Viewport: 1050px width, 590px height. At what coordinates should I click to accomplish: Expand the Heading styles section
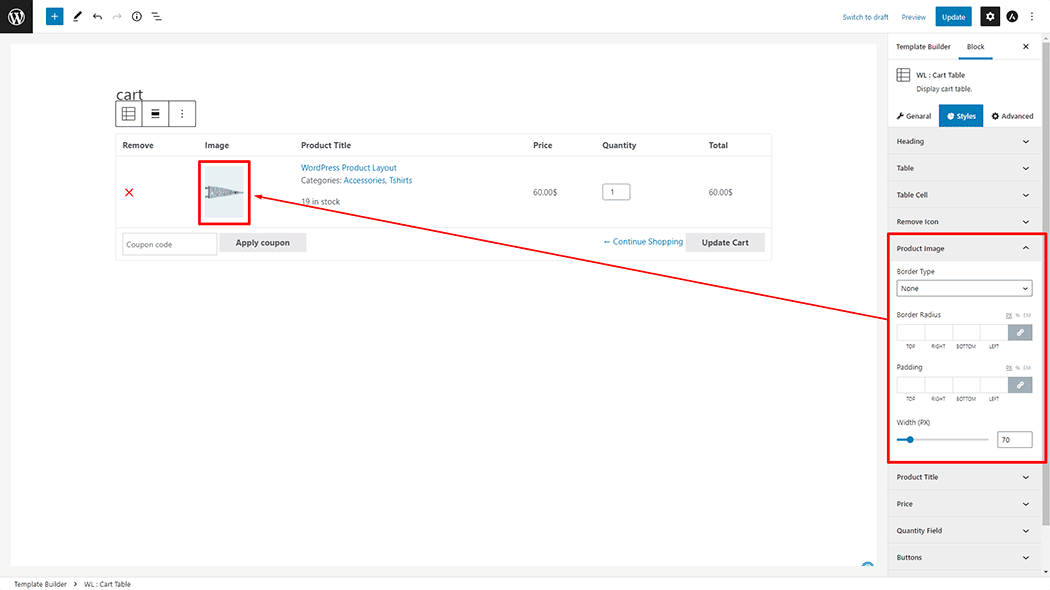[x=964, y=142]
